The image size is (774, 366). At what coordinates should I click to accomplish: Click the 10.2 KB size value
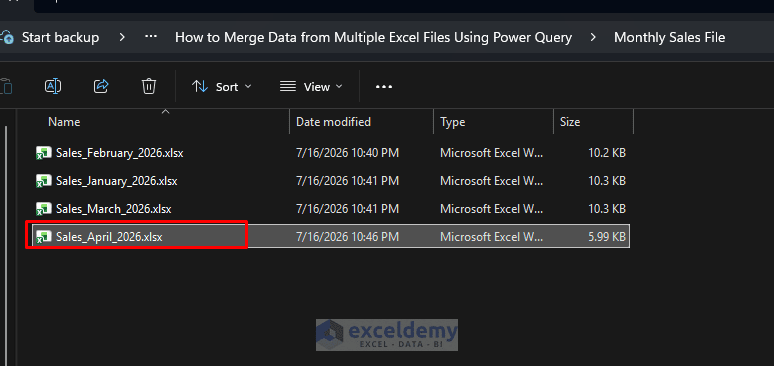(x=607, y=153)
